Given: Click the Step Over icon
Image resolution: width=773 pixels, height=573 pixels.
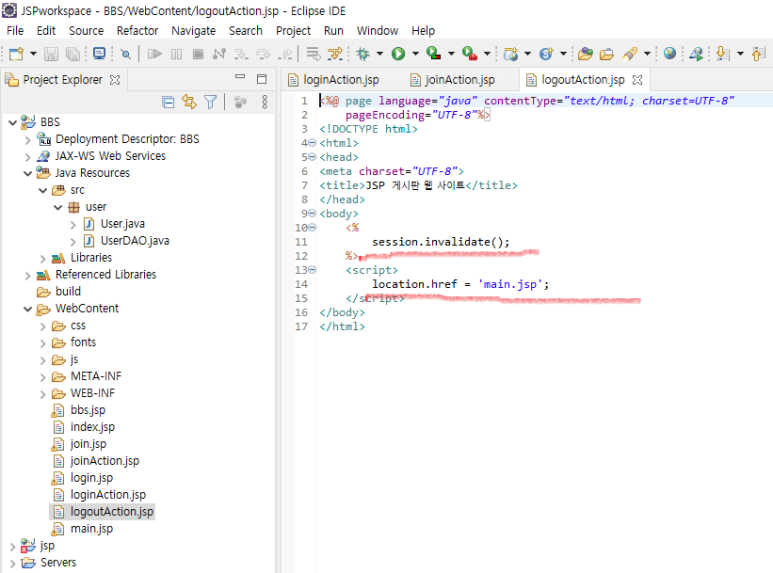Looking at the screenshot, I should click(x=263, y=53).
